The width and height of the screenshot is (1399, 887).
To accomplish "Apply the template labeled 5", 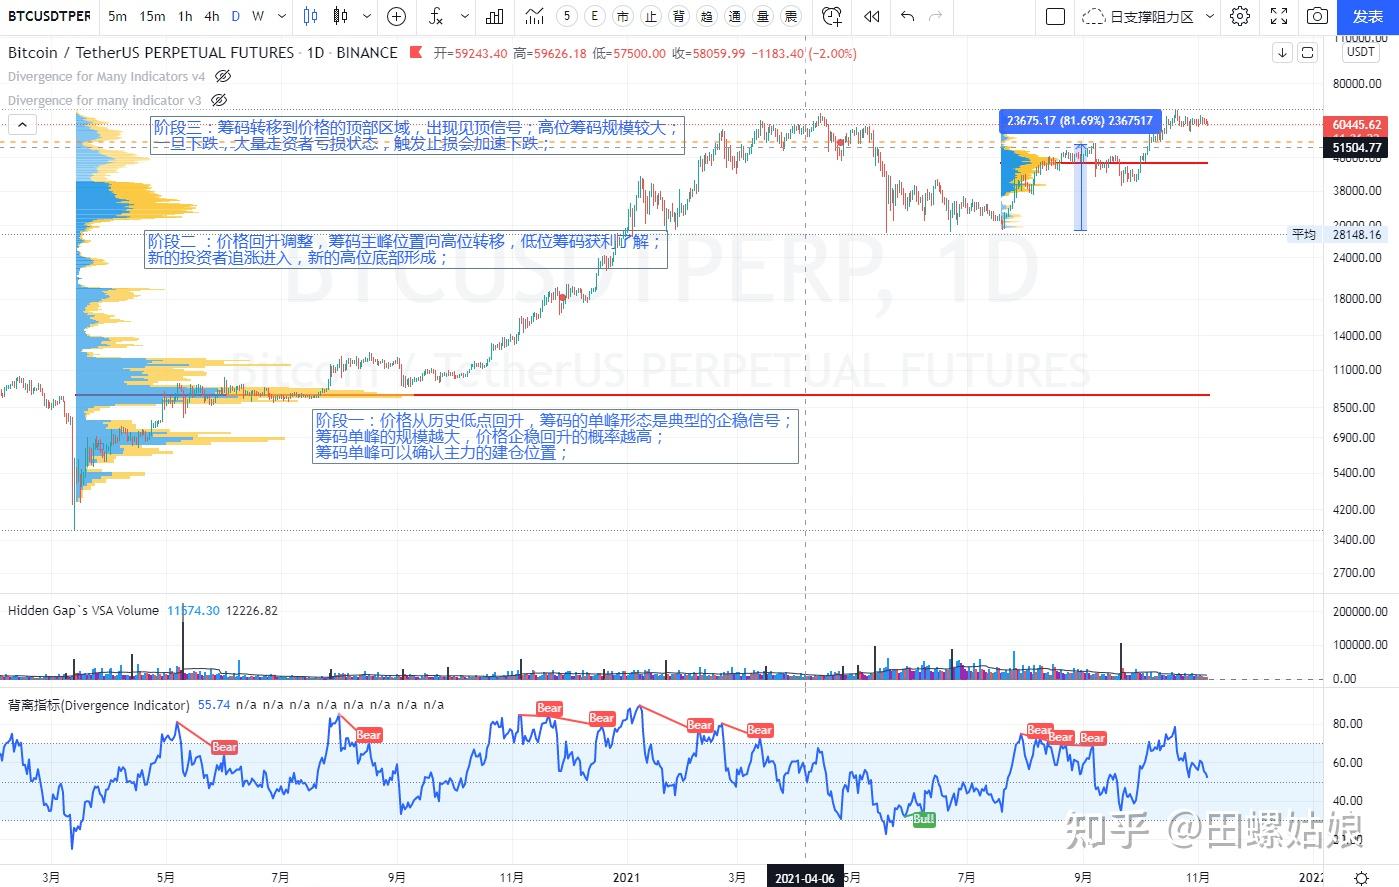I will click(568, 16).
